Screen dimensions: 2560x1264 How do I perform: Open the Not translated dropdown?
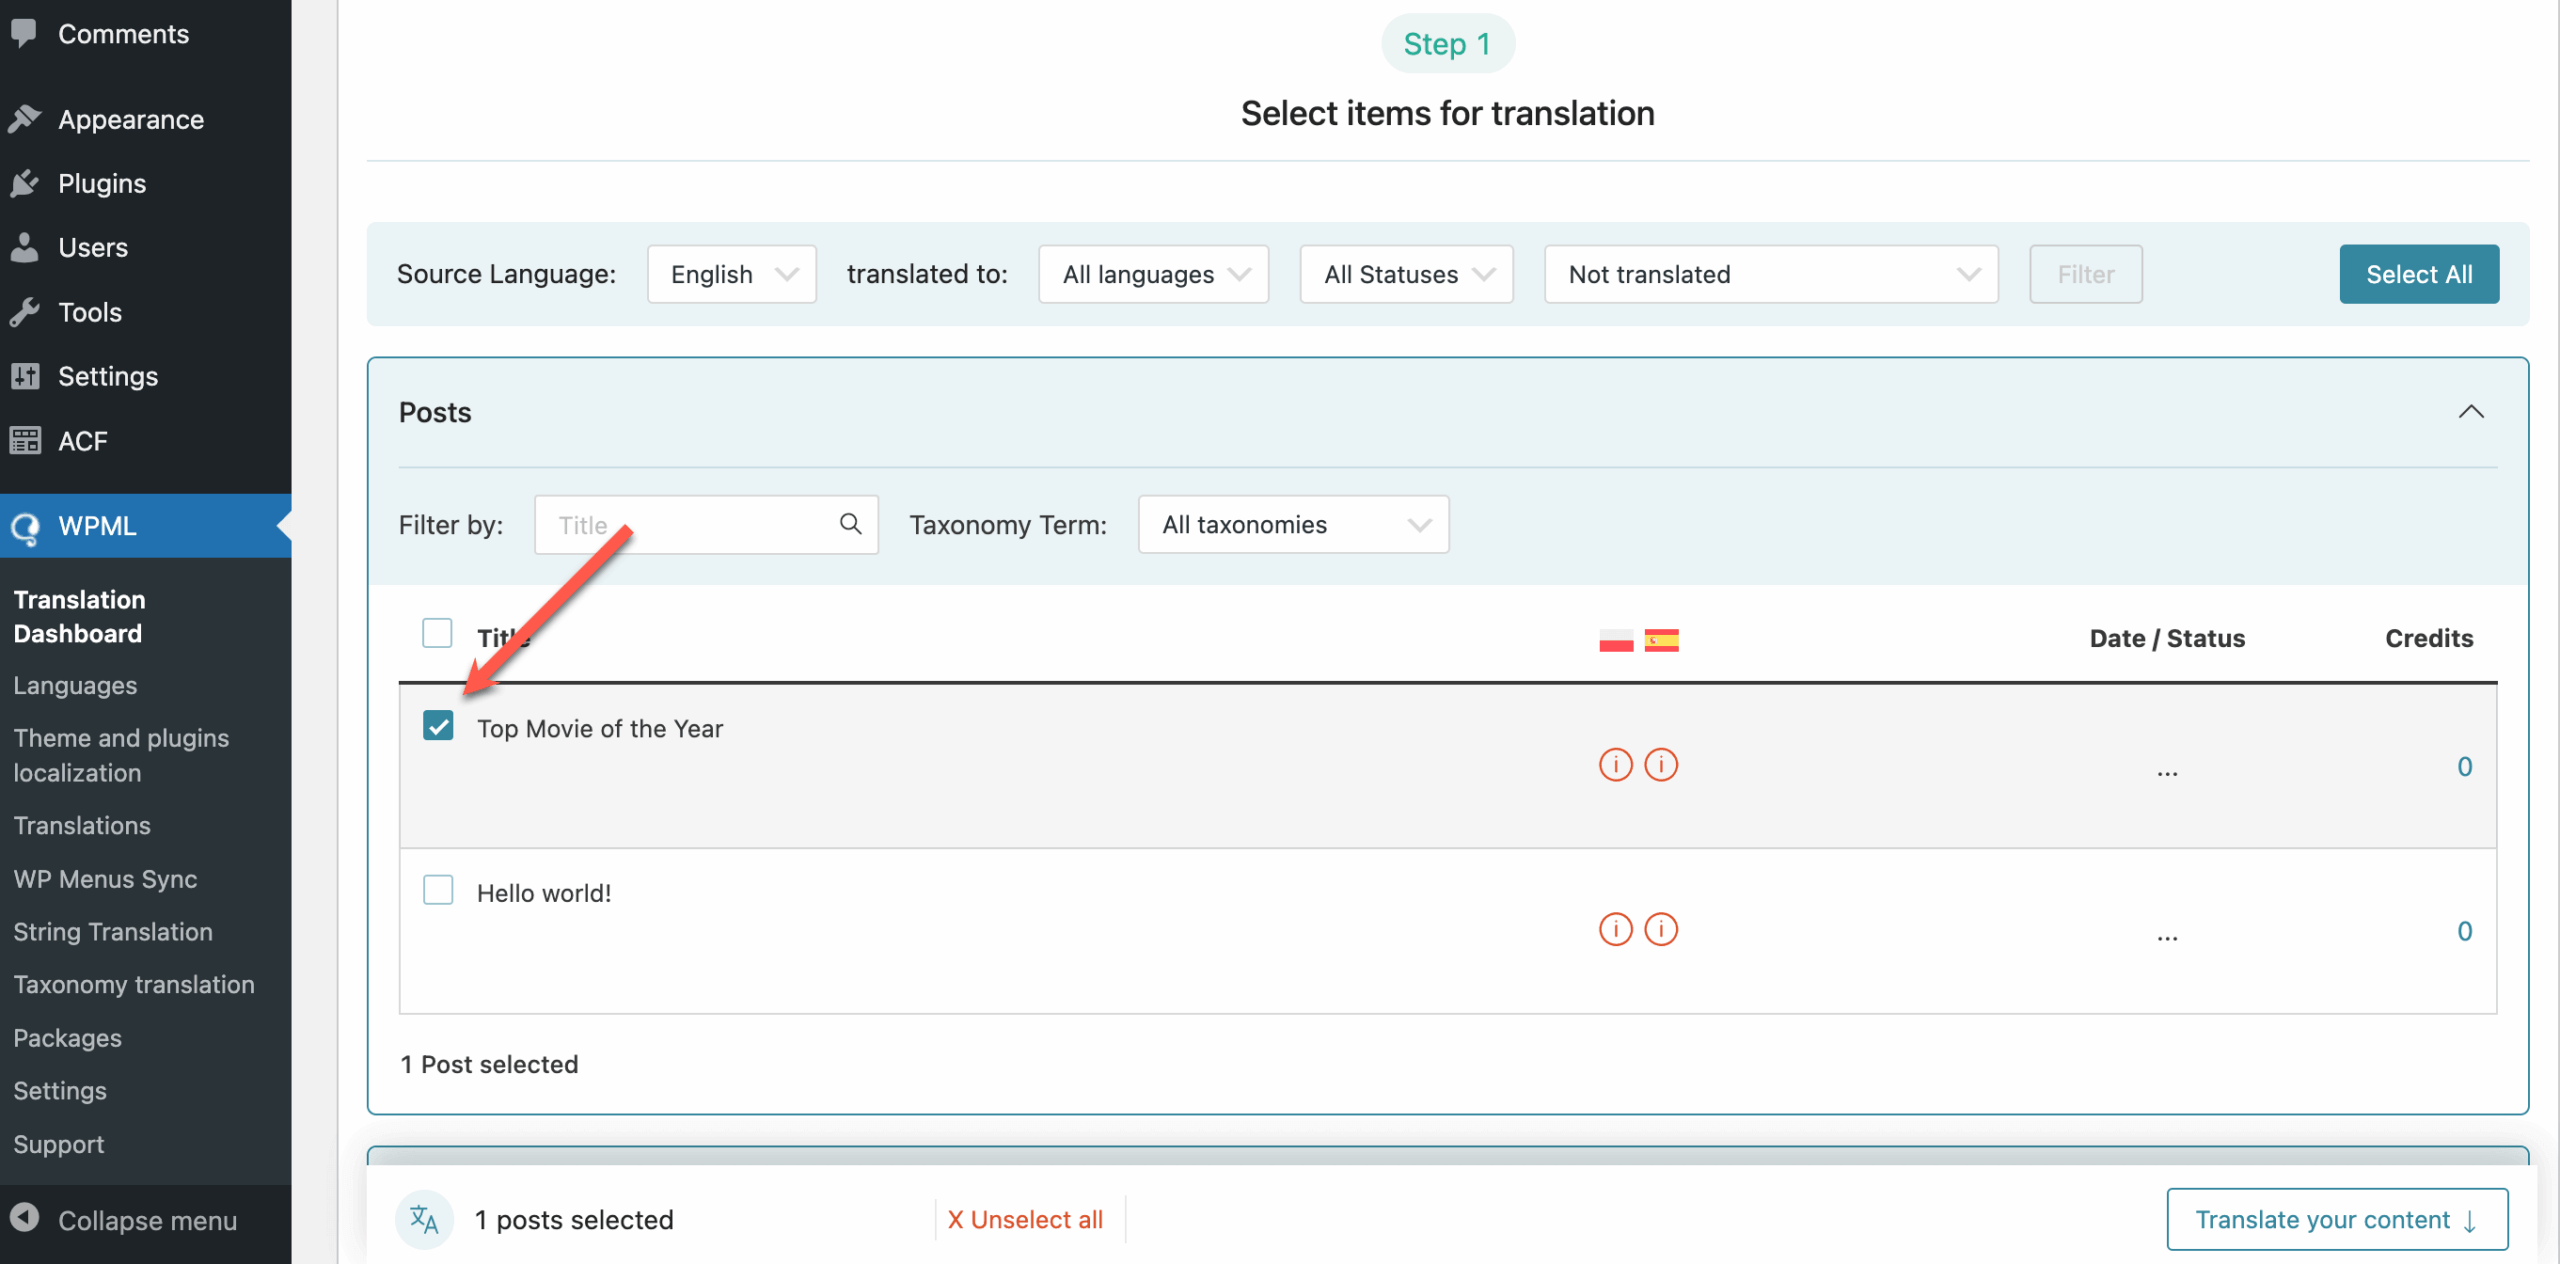(1771, 274)
